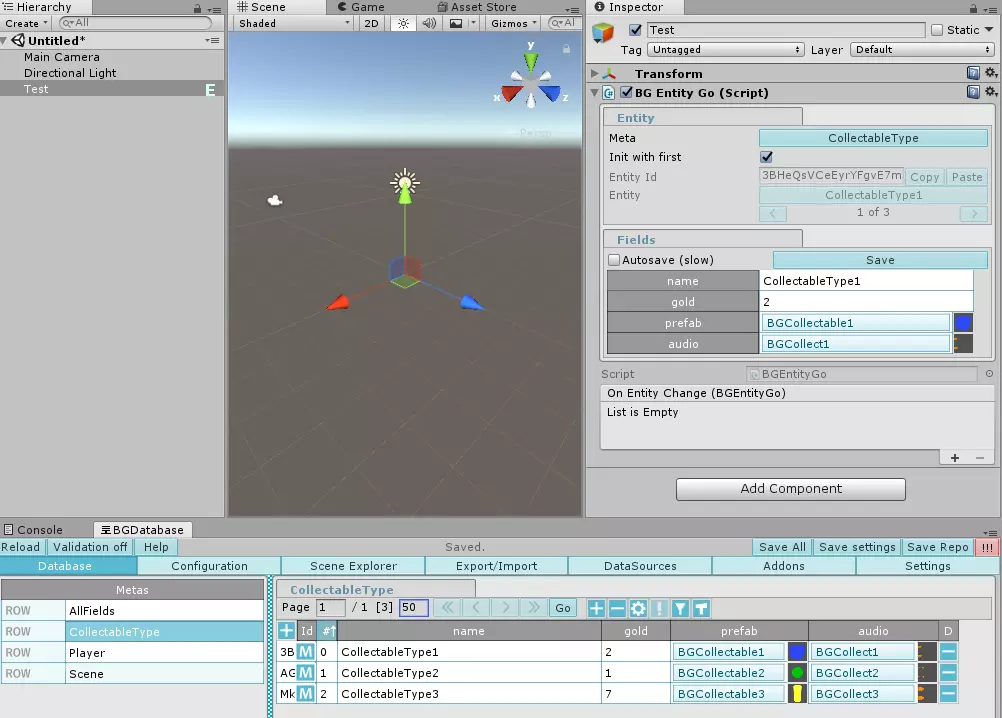Open the Static dropdown arrow

point(989,29)
